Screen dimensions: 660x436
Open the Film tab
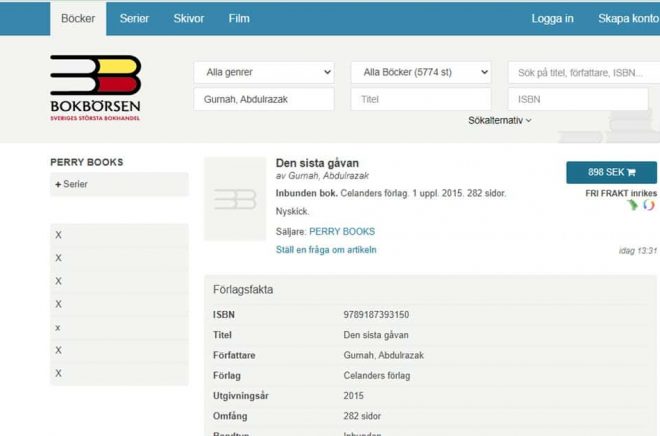point(239,19)
